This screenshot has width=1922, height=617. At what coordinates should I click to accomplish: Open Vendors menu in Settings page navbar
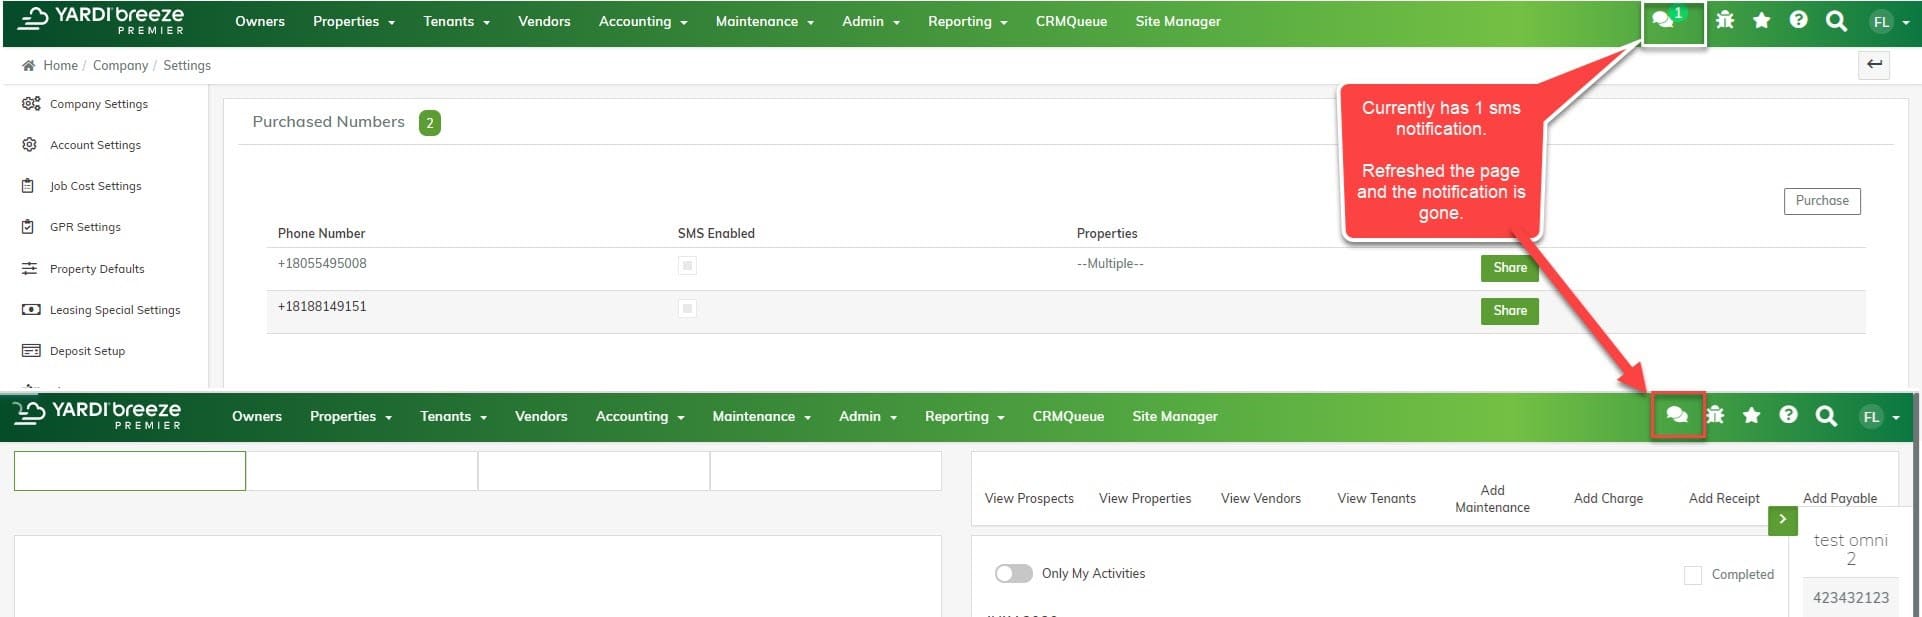(544, 21)
